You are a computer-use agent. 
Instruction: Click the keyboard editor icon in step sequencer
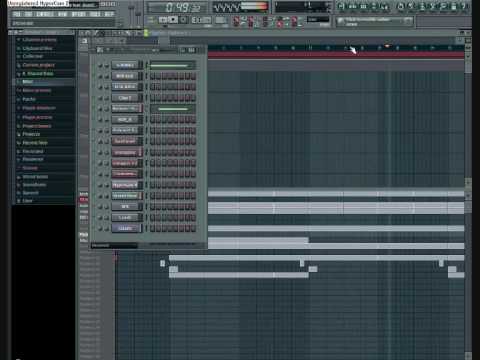(x=183, y=50)
